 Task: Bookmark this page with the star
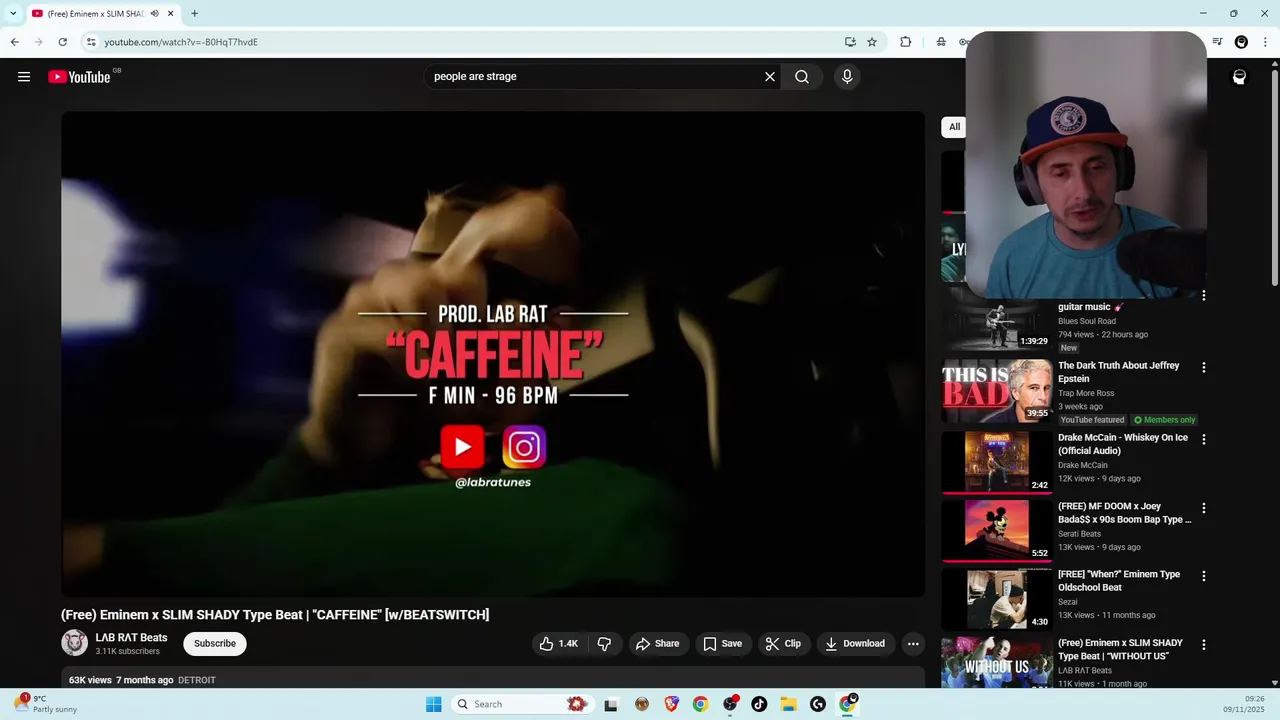872,42
